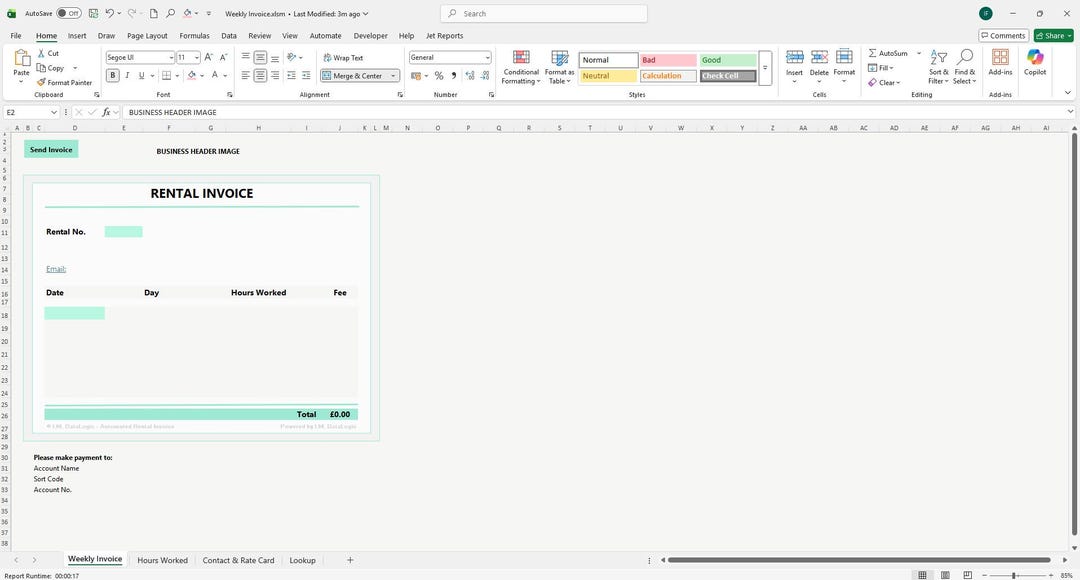Switch to the Formulas ribbon tab
This screenshot has width=1080, height=580.
point(194,36)
